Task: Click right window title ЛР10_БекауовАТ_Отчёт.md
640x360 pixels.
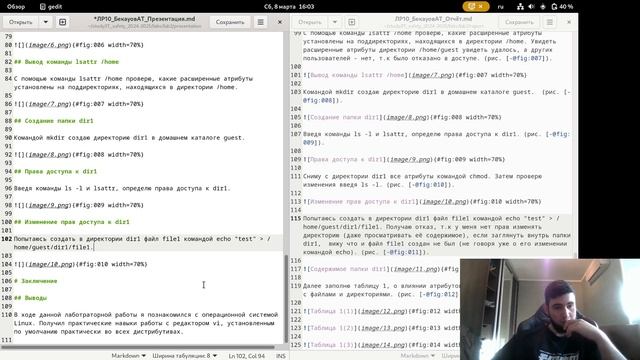Action: pos(433,19)
